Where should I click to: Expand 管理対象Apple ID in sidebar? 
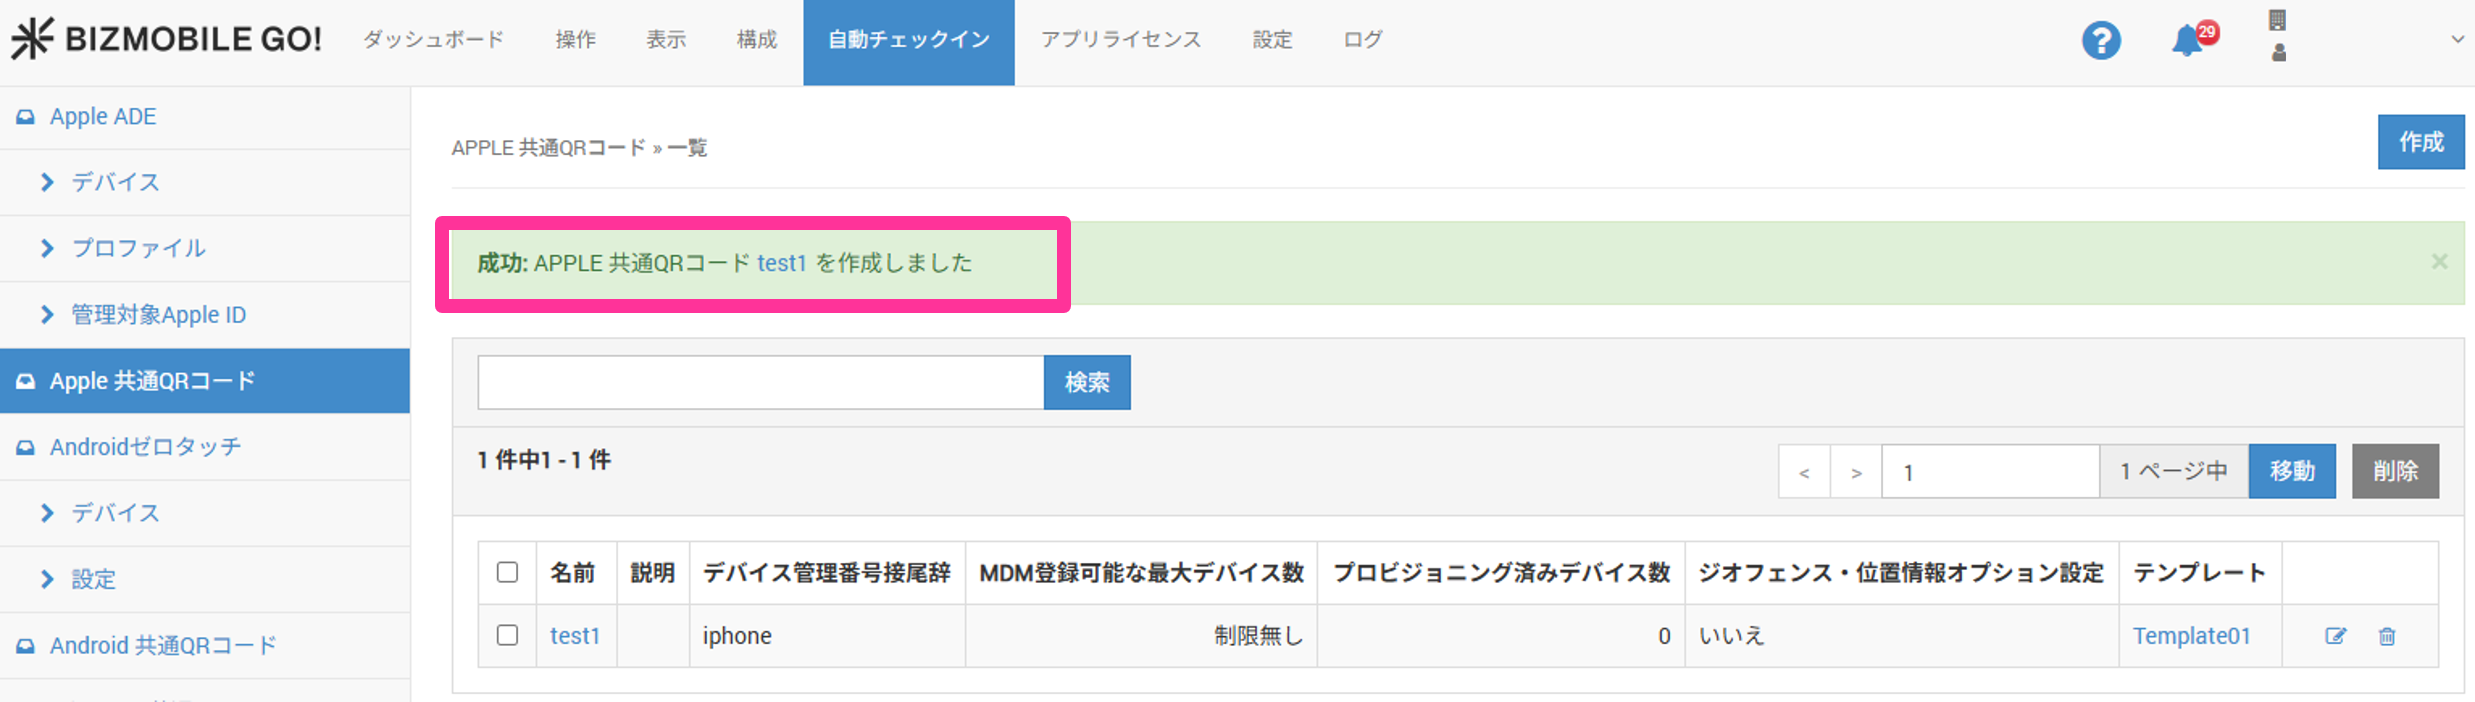pyautogui.click(x=157, y=315)
